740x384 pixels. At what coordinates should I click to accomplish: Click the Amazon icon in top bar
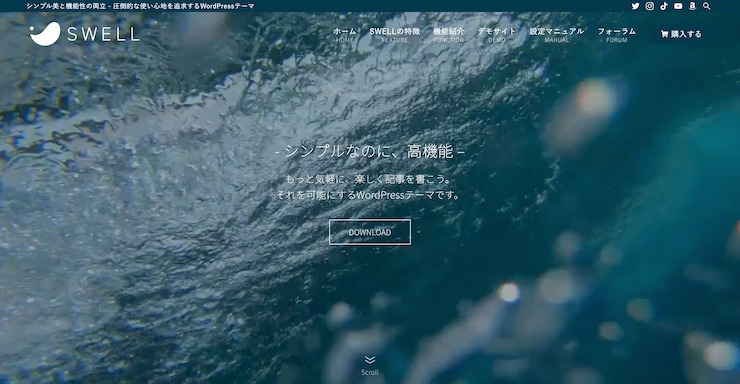[x=692, y=6]
